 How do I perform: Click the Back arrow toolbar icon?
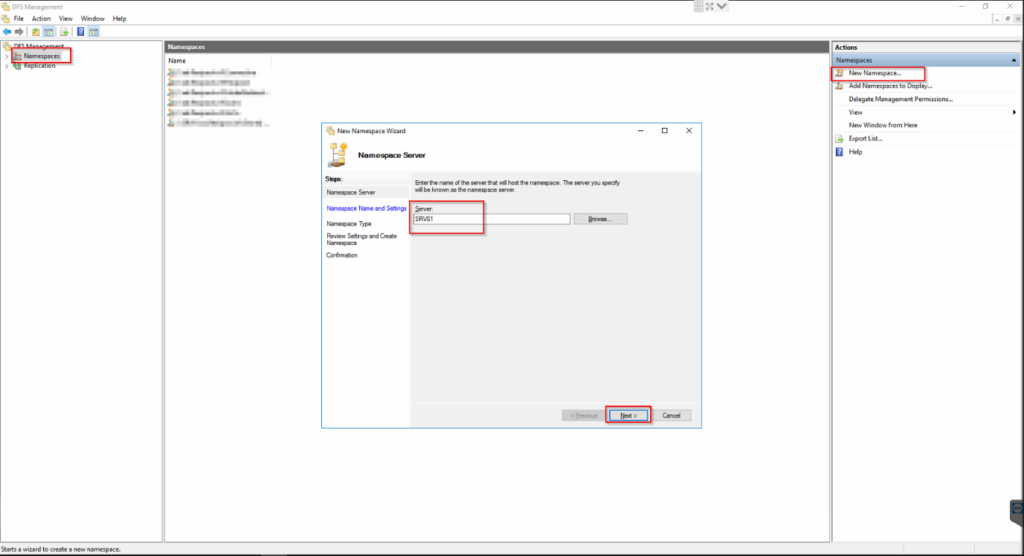click(x=7, y=31)
